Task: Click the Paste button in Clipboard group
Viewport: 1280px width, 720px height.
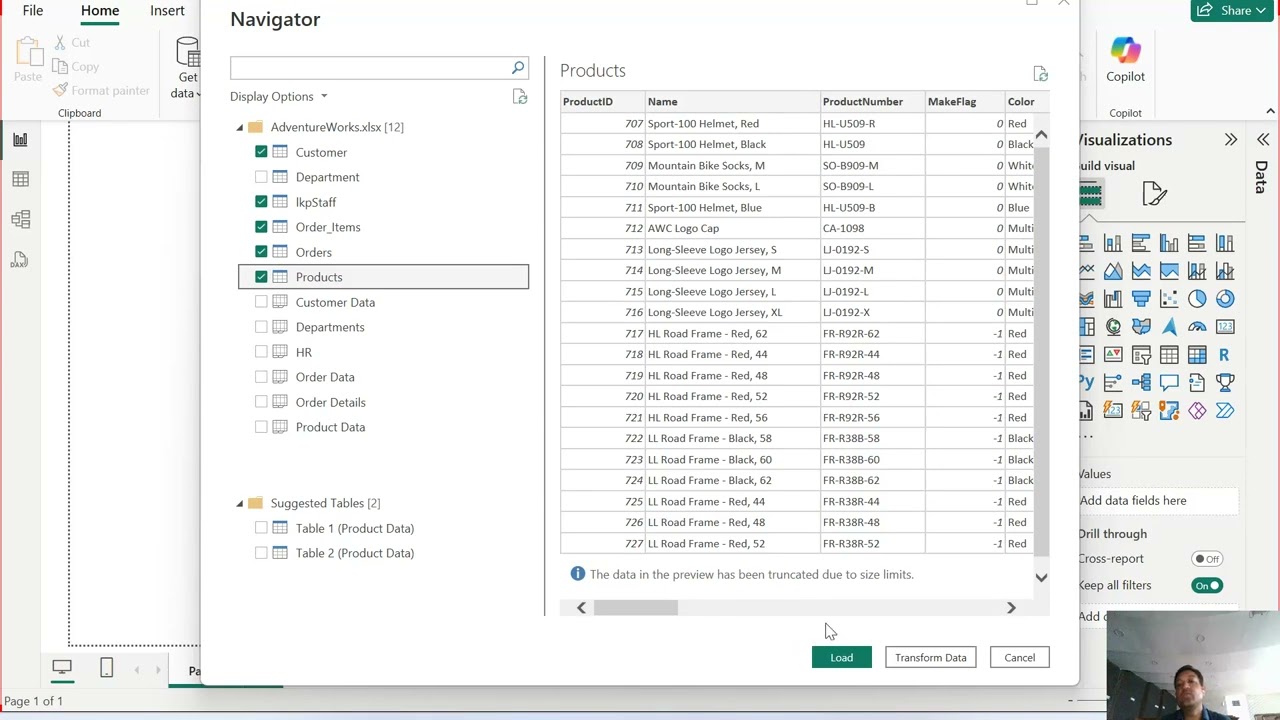Action: tap(28, 60)
